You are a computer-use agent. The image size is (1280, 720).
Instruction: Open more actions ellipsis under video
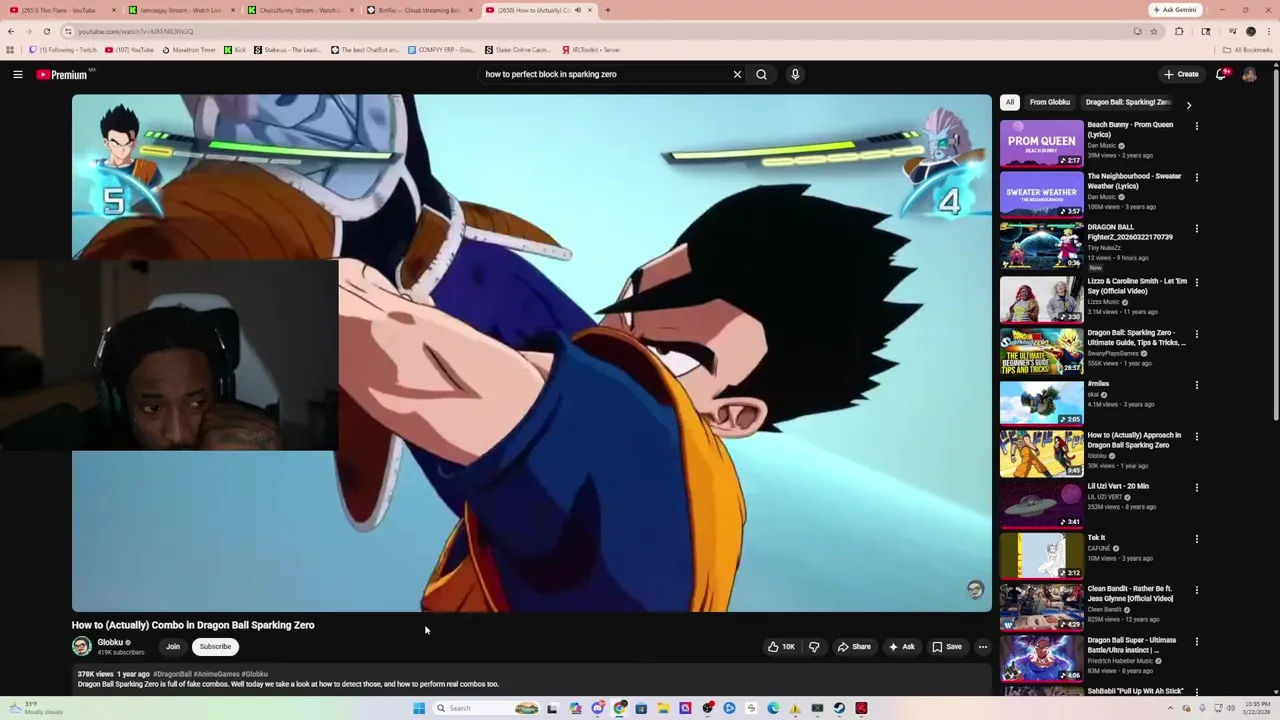982,647
